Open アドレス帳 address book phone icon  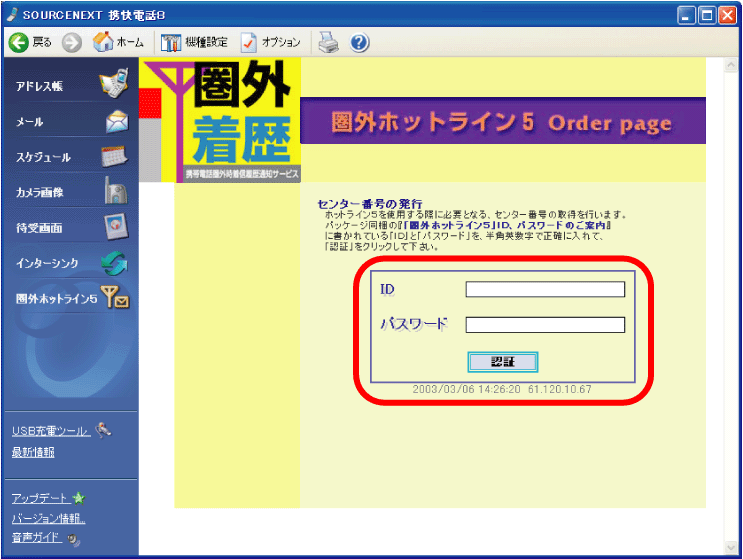(114, 83)
